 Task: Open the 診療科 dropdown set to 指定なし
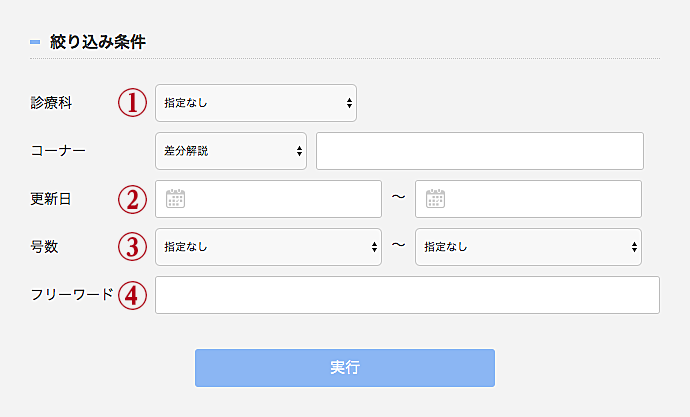click(256, 103)
